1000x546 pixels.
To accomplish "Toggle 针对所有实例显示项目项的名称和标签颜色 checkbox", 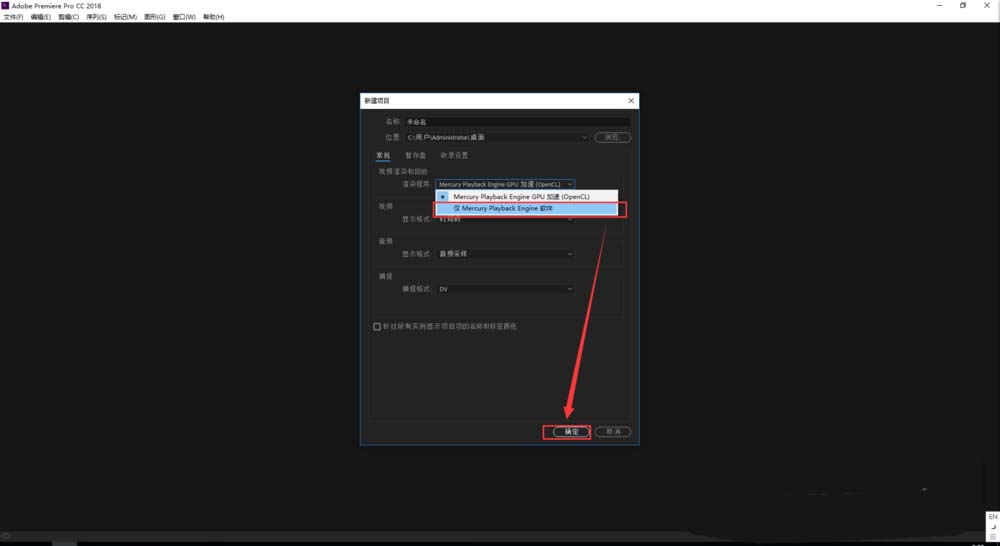I will pyautogui.click(x=377, y=327).
